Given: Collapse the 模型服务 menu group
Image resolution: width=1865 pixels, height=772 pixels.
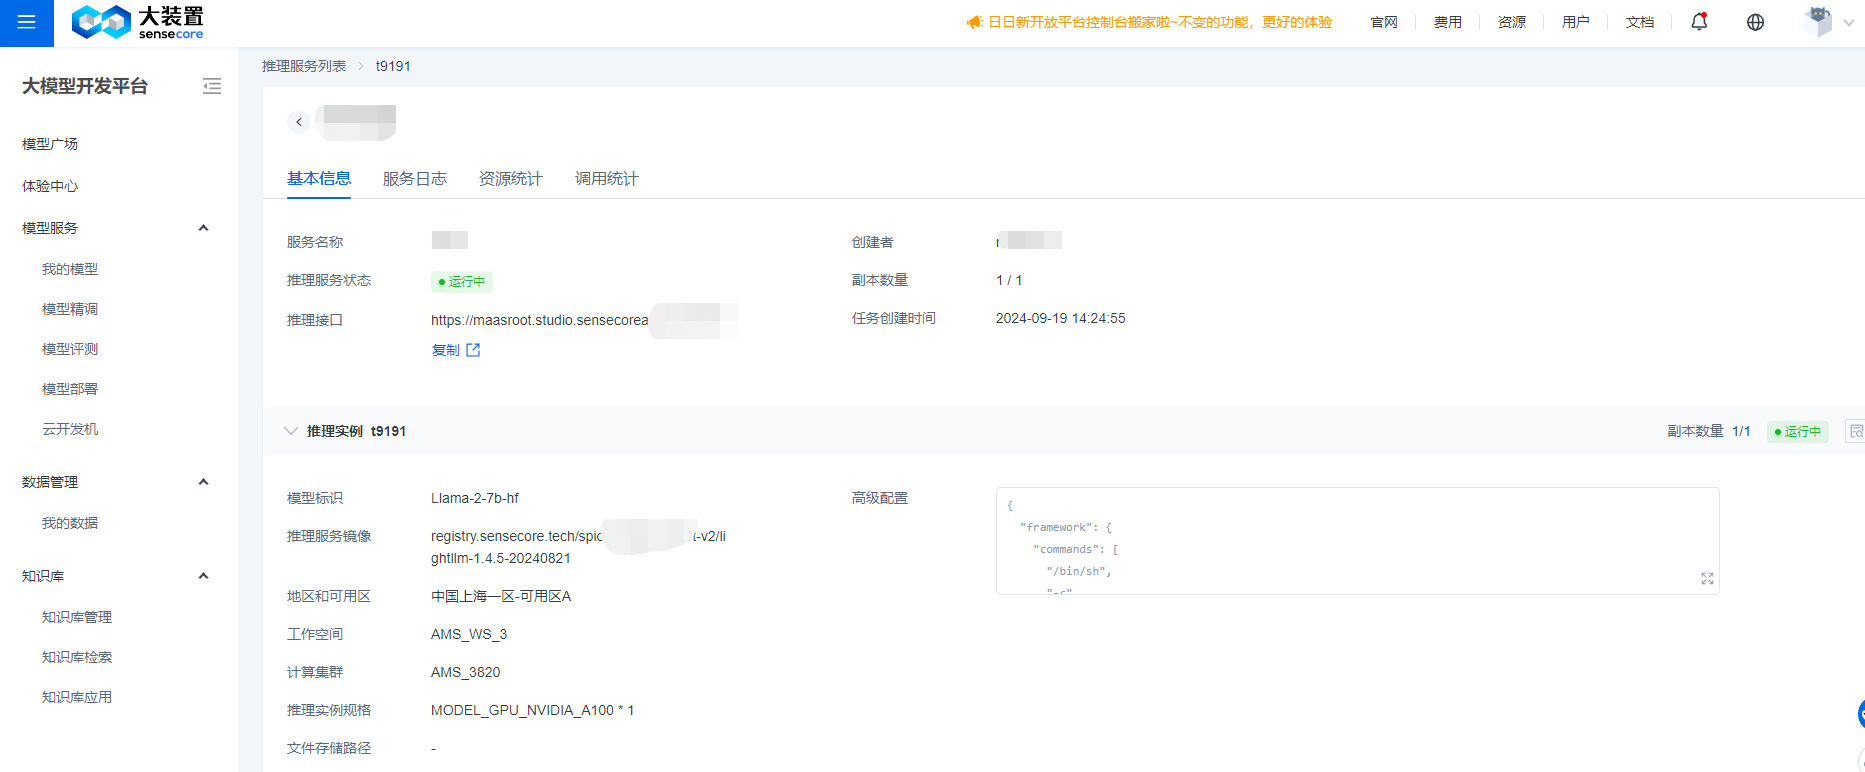Looking at the screenshot, I should (x=203, y=228).
